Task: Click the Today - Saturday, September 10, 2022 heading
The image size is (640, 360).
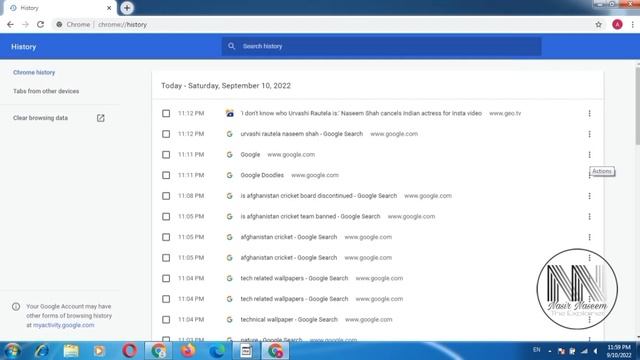Action: coord(226,86)
